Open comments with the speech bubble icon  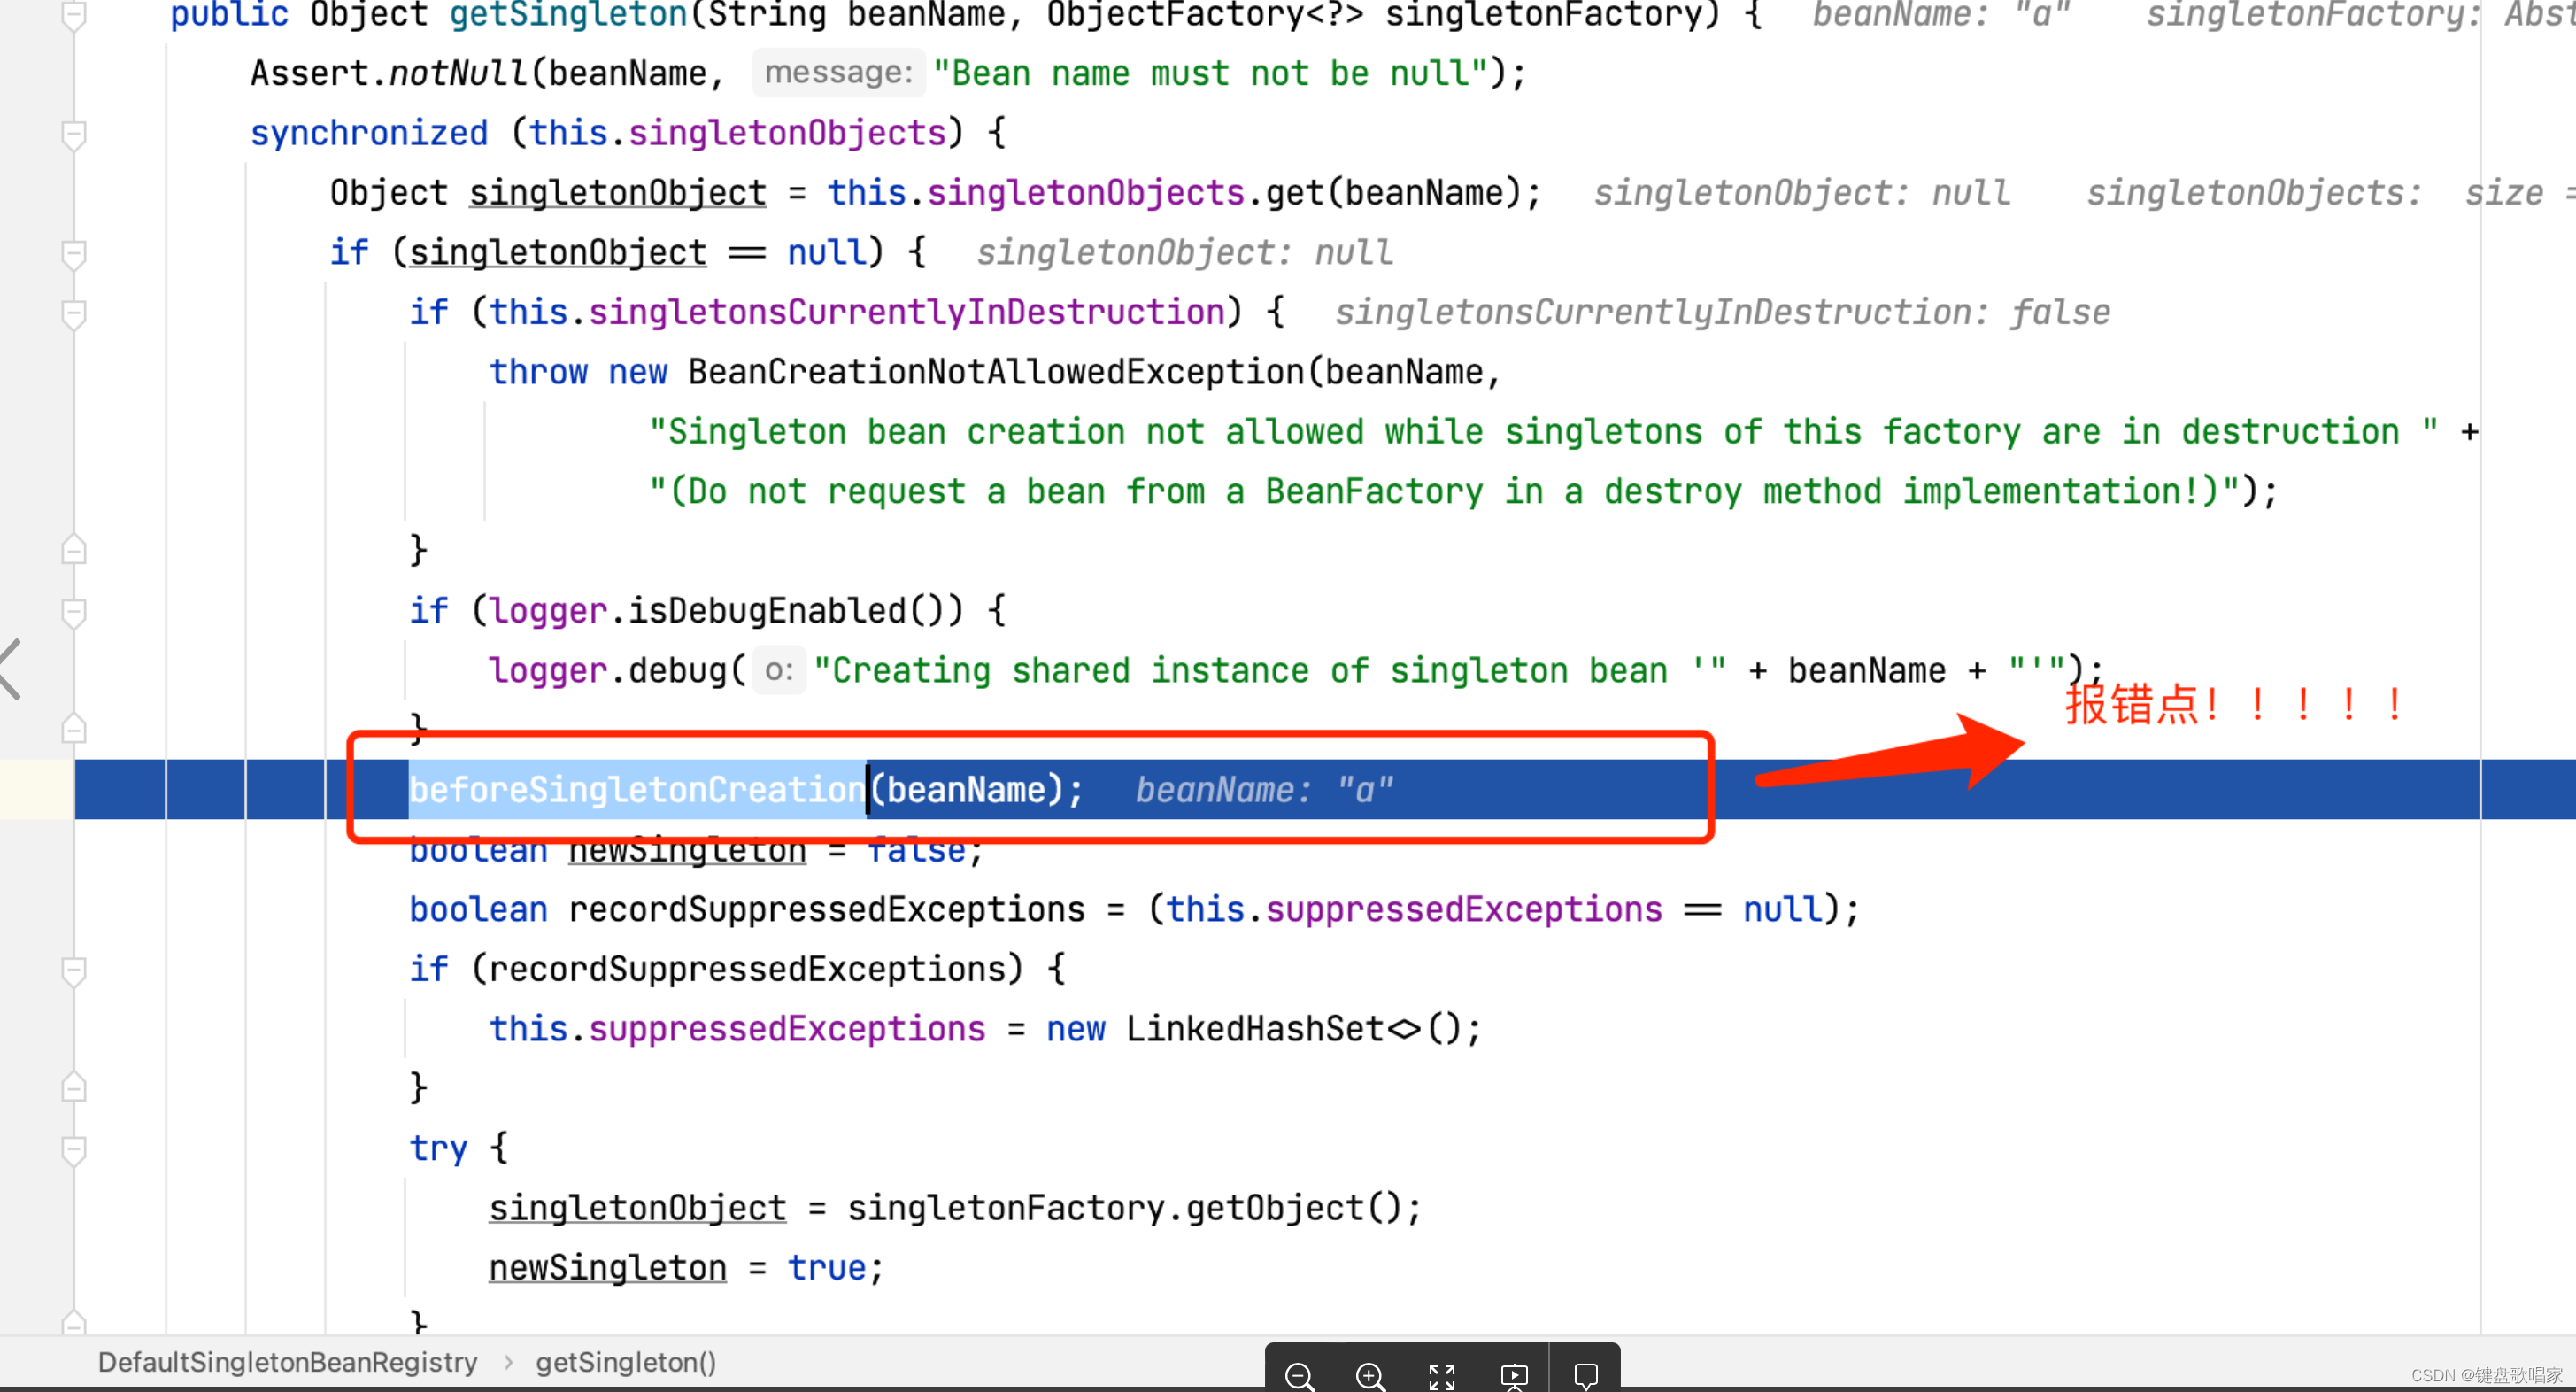(x=1586, y=1376)
